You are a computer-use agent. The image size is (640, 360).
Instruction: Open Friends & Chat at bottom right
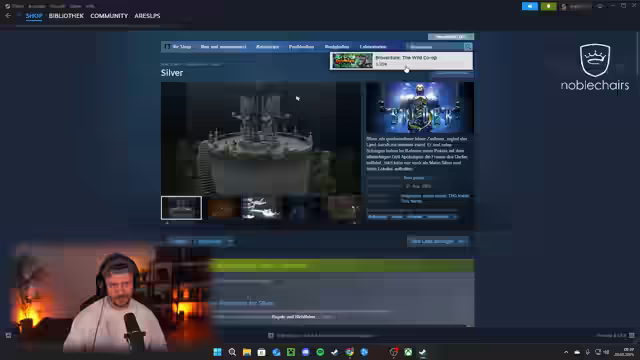coord(616,336)
